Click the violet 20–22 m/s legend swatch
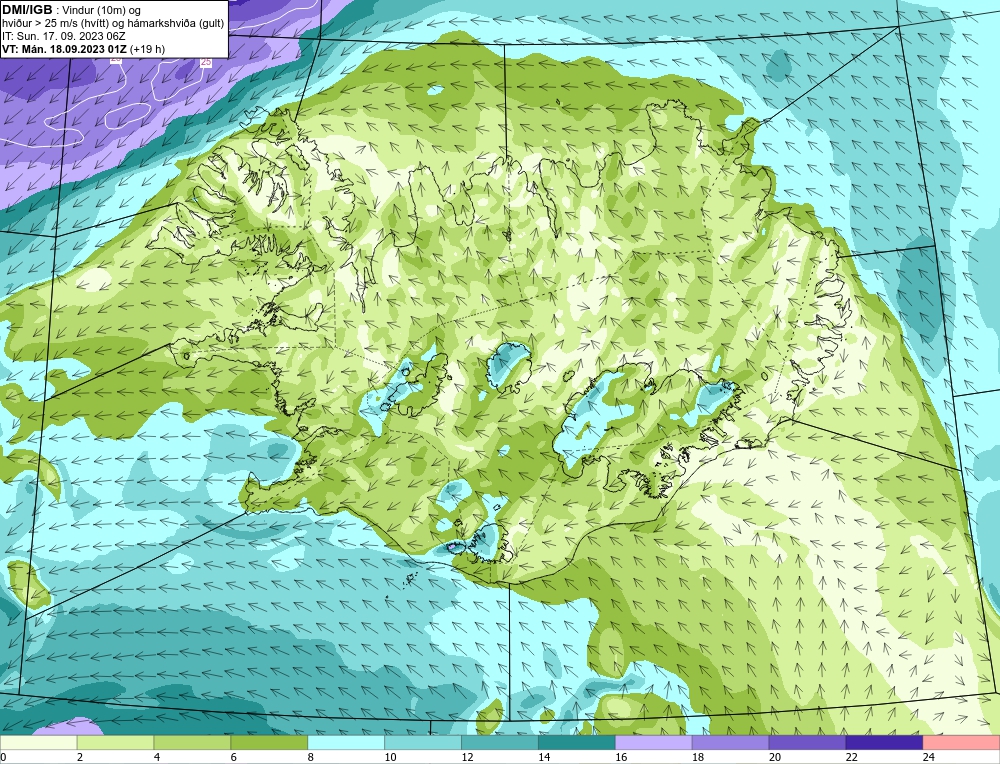The image size is (1000, 764). (807, 742)
